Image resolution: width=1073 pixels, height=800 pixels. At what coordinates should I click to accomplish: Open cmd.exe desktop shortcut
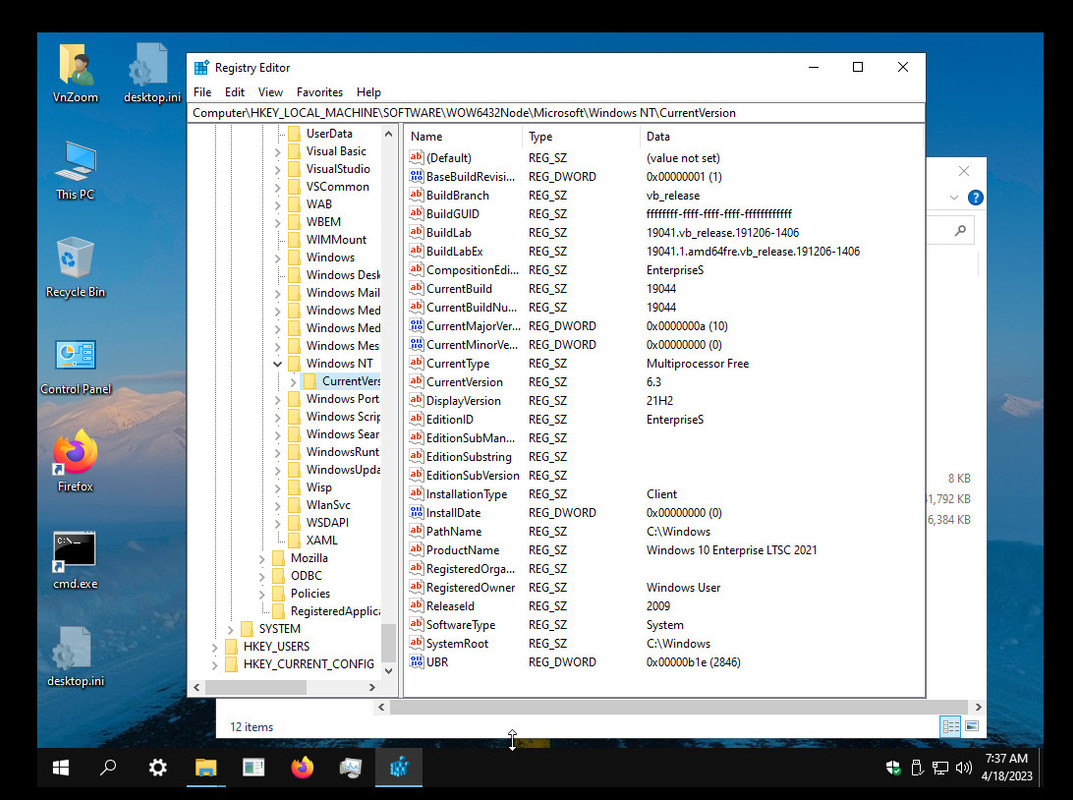point(75,560)
